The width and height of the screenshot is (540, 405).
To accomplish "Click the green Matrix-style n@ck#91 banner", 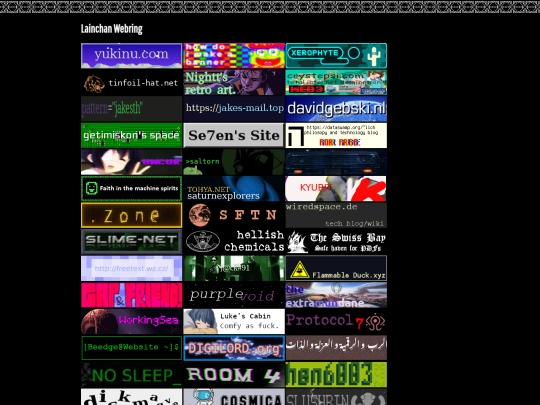I will 234,268.
